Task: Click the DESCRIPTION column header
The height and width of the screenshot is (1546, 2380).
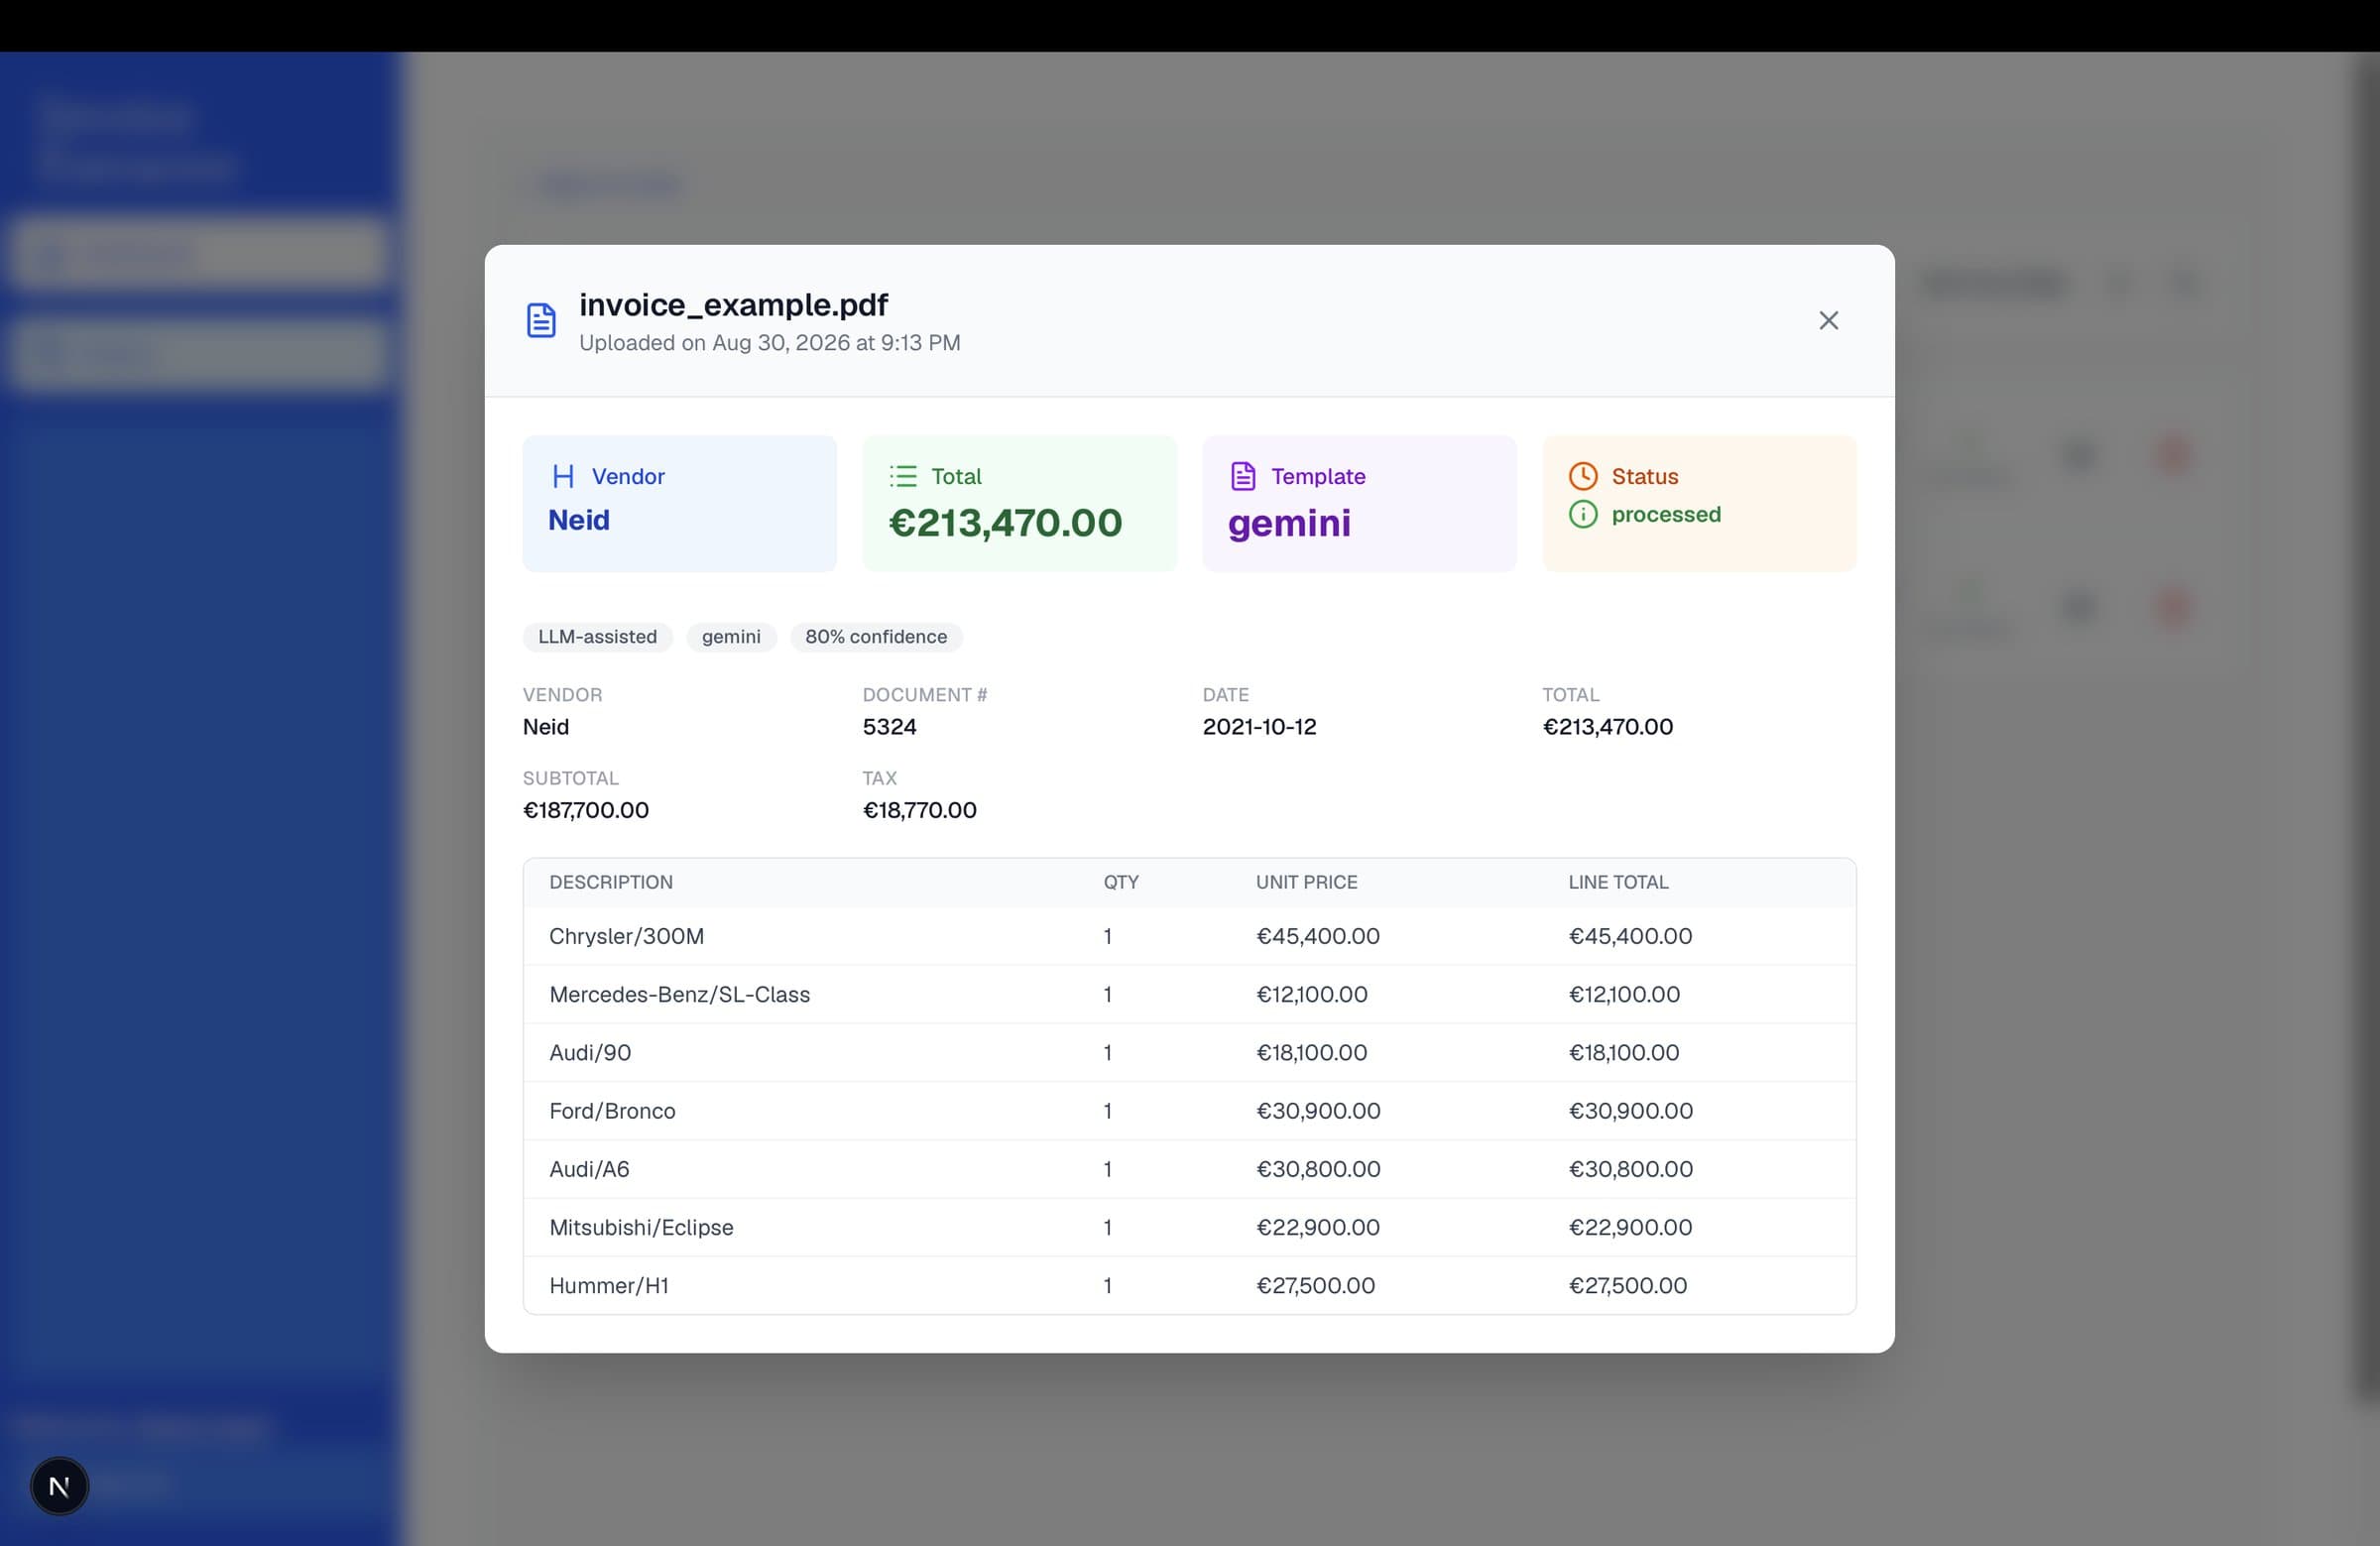Action: coord(611,882)
